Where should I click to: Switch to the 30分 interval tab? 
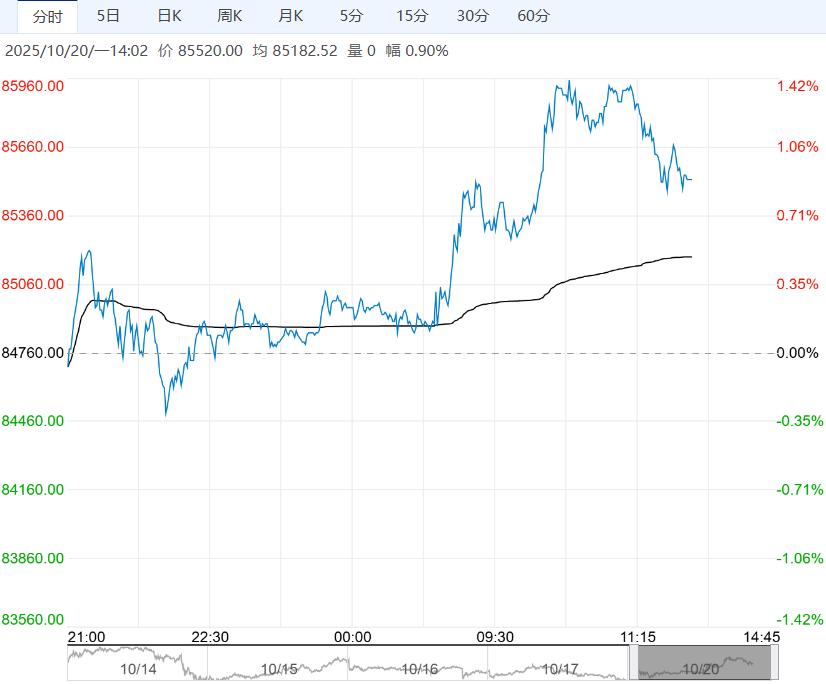(x=473, y=16)
